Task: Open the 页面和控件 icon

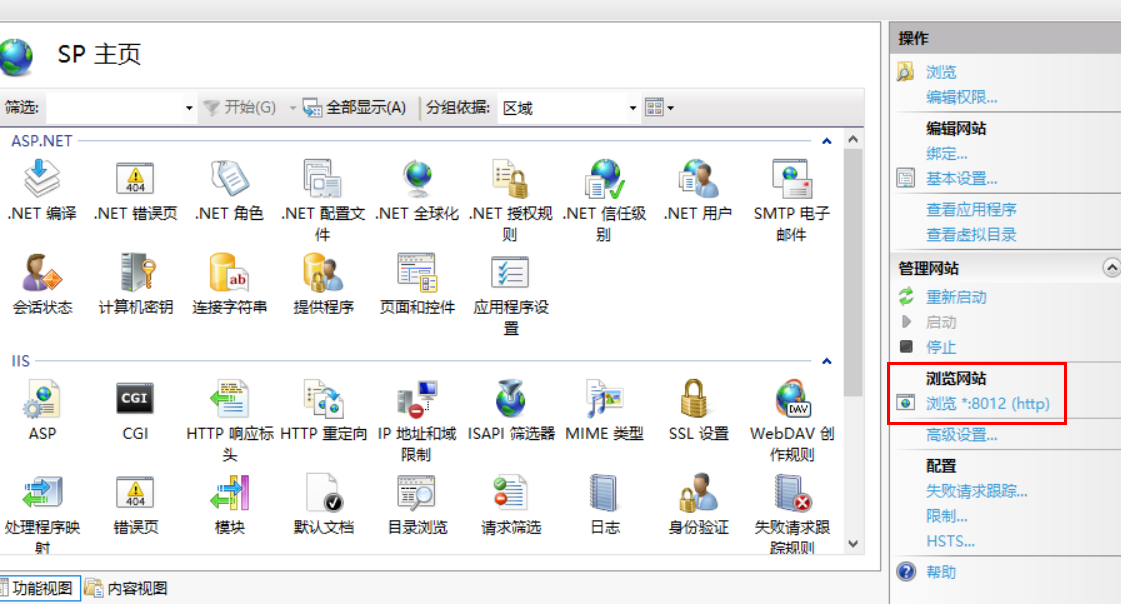Action: [417, 272]
